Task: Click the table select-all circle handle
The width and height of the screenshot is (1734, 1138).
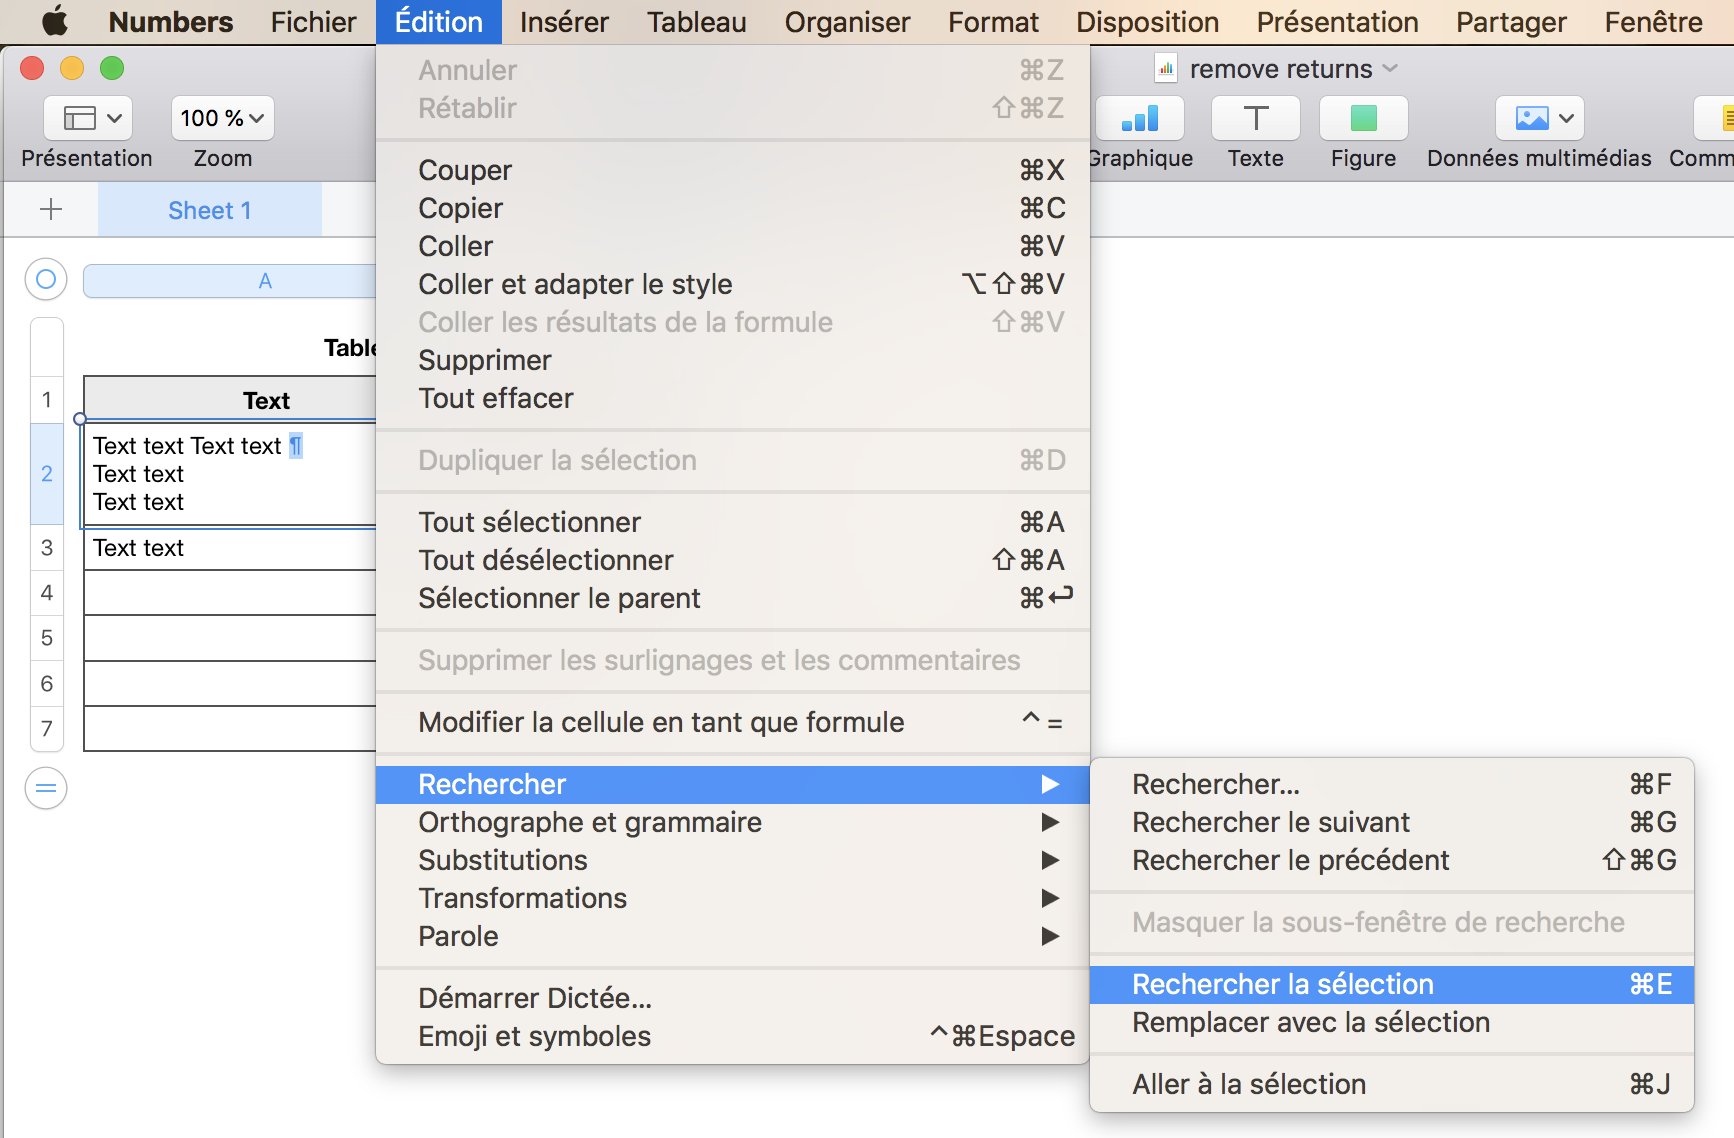Action: coord(46,279)
